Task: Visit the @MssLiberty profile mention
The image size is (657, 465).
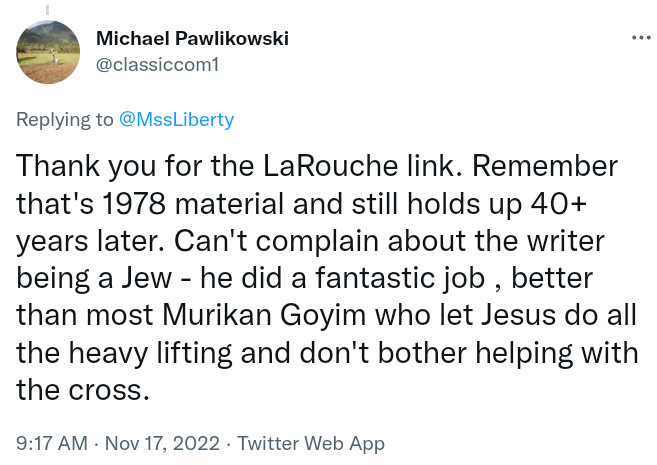Action: [176, 119]
